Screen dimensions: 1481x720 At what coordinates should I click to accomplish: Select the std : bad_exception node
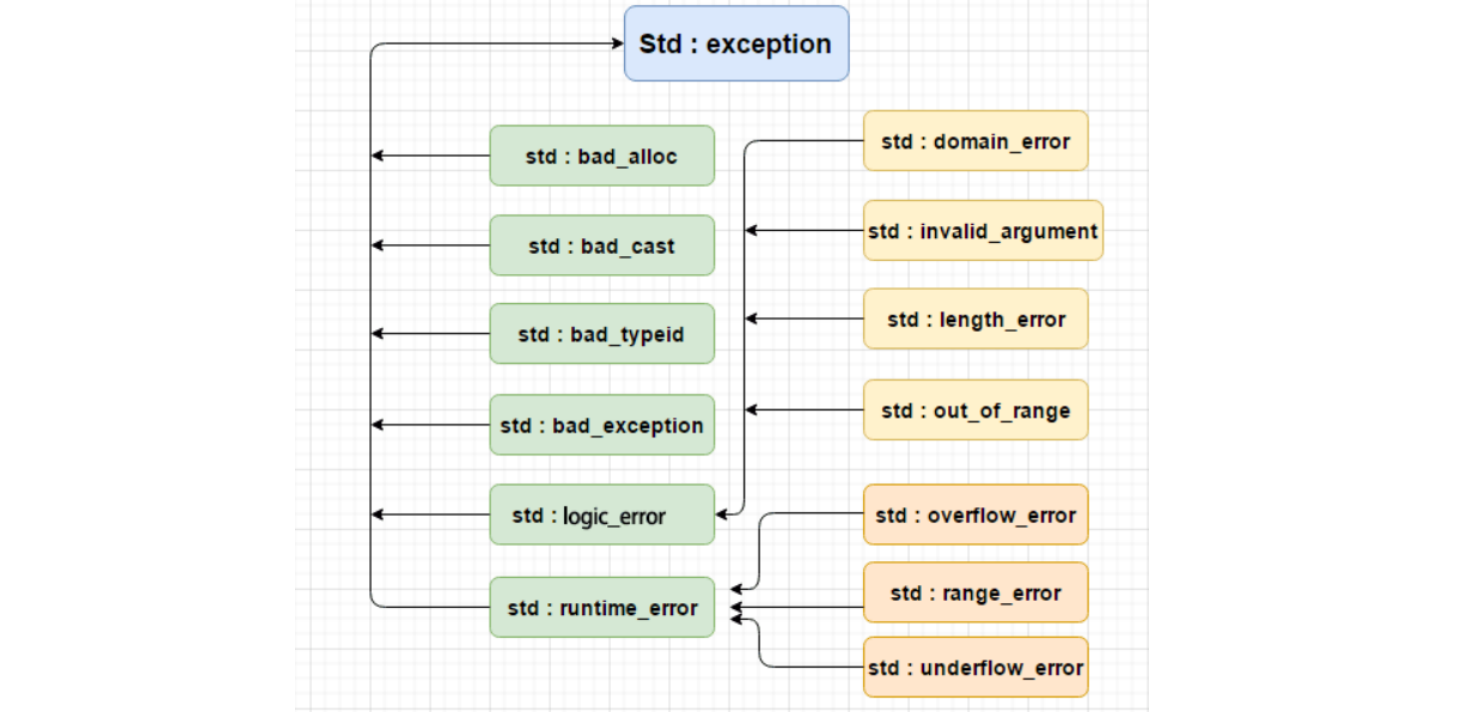pyautogui.click(x=602, y=425)
